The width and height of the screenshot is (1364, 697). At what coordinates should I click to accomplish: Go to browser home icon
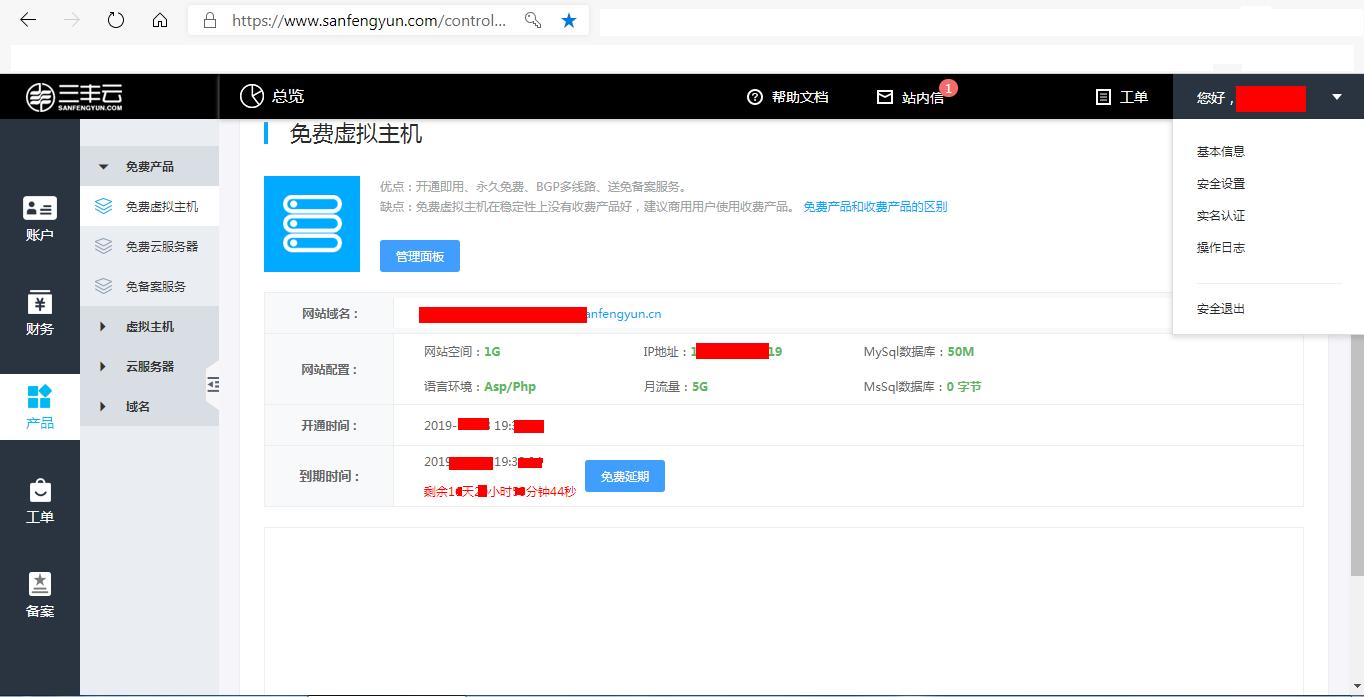click(x=160, y=20)
